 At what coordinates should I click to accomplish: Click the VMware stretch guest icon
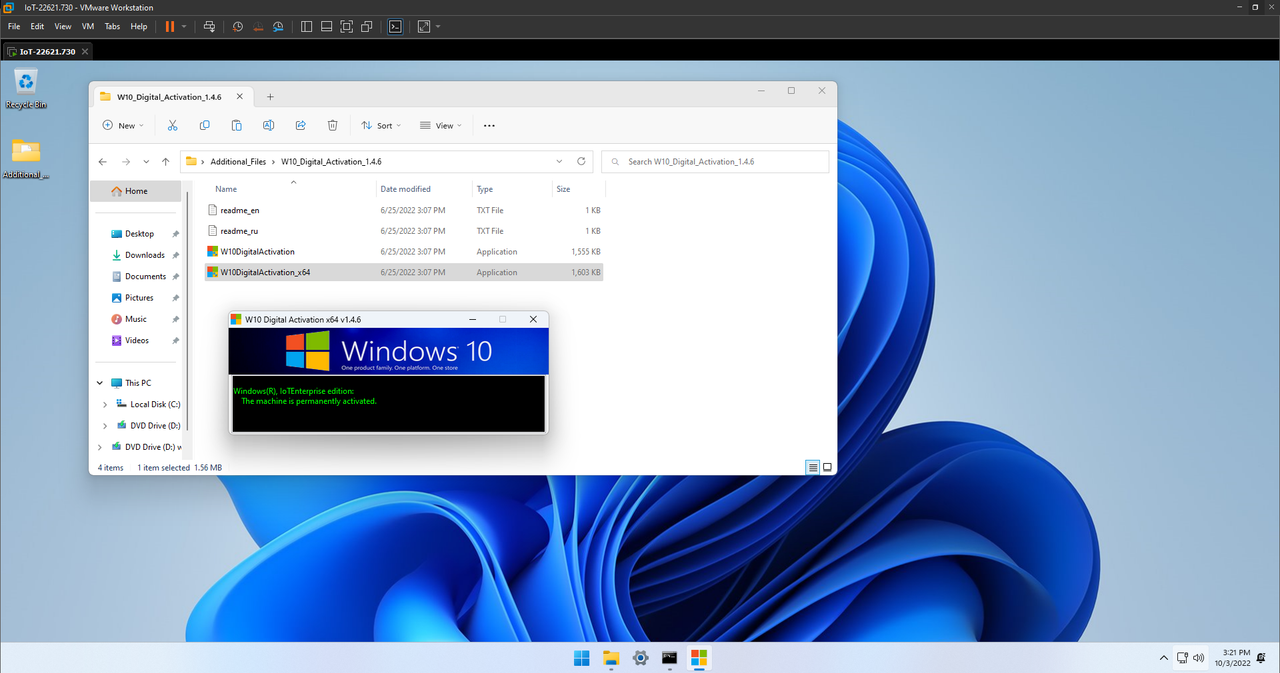(423, 26)
